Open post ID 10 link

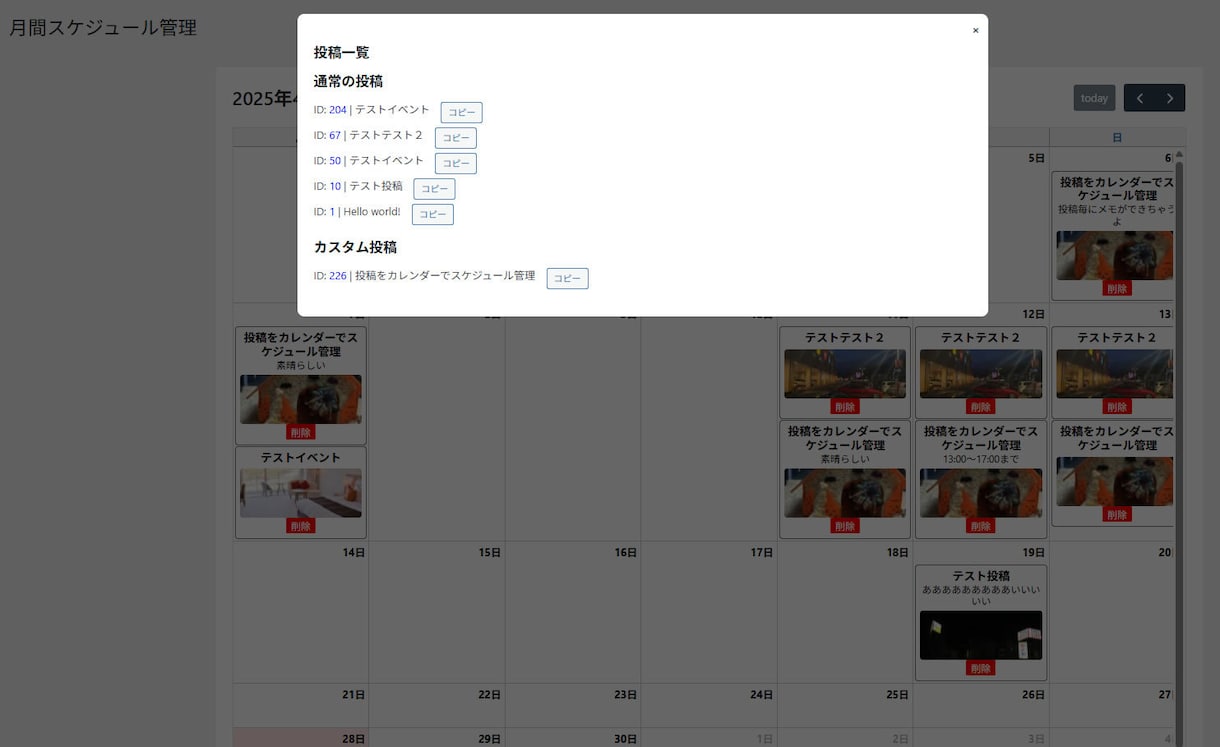pyautogui.click(x=335, y=186)
